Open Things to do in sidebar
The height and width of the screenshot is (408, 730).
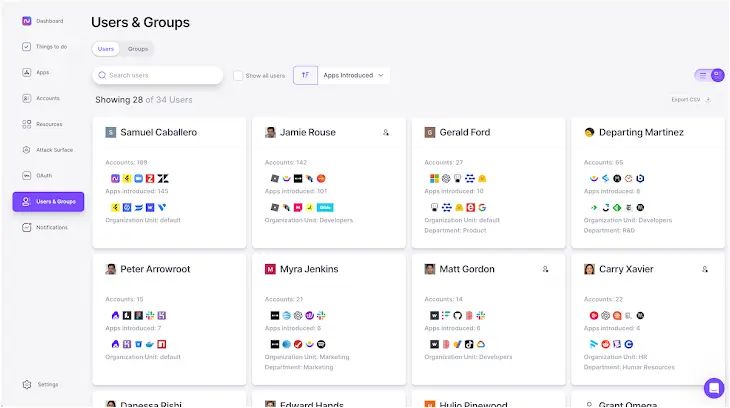coord(44,47)
